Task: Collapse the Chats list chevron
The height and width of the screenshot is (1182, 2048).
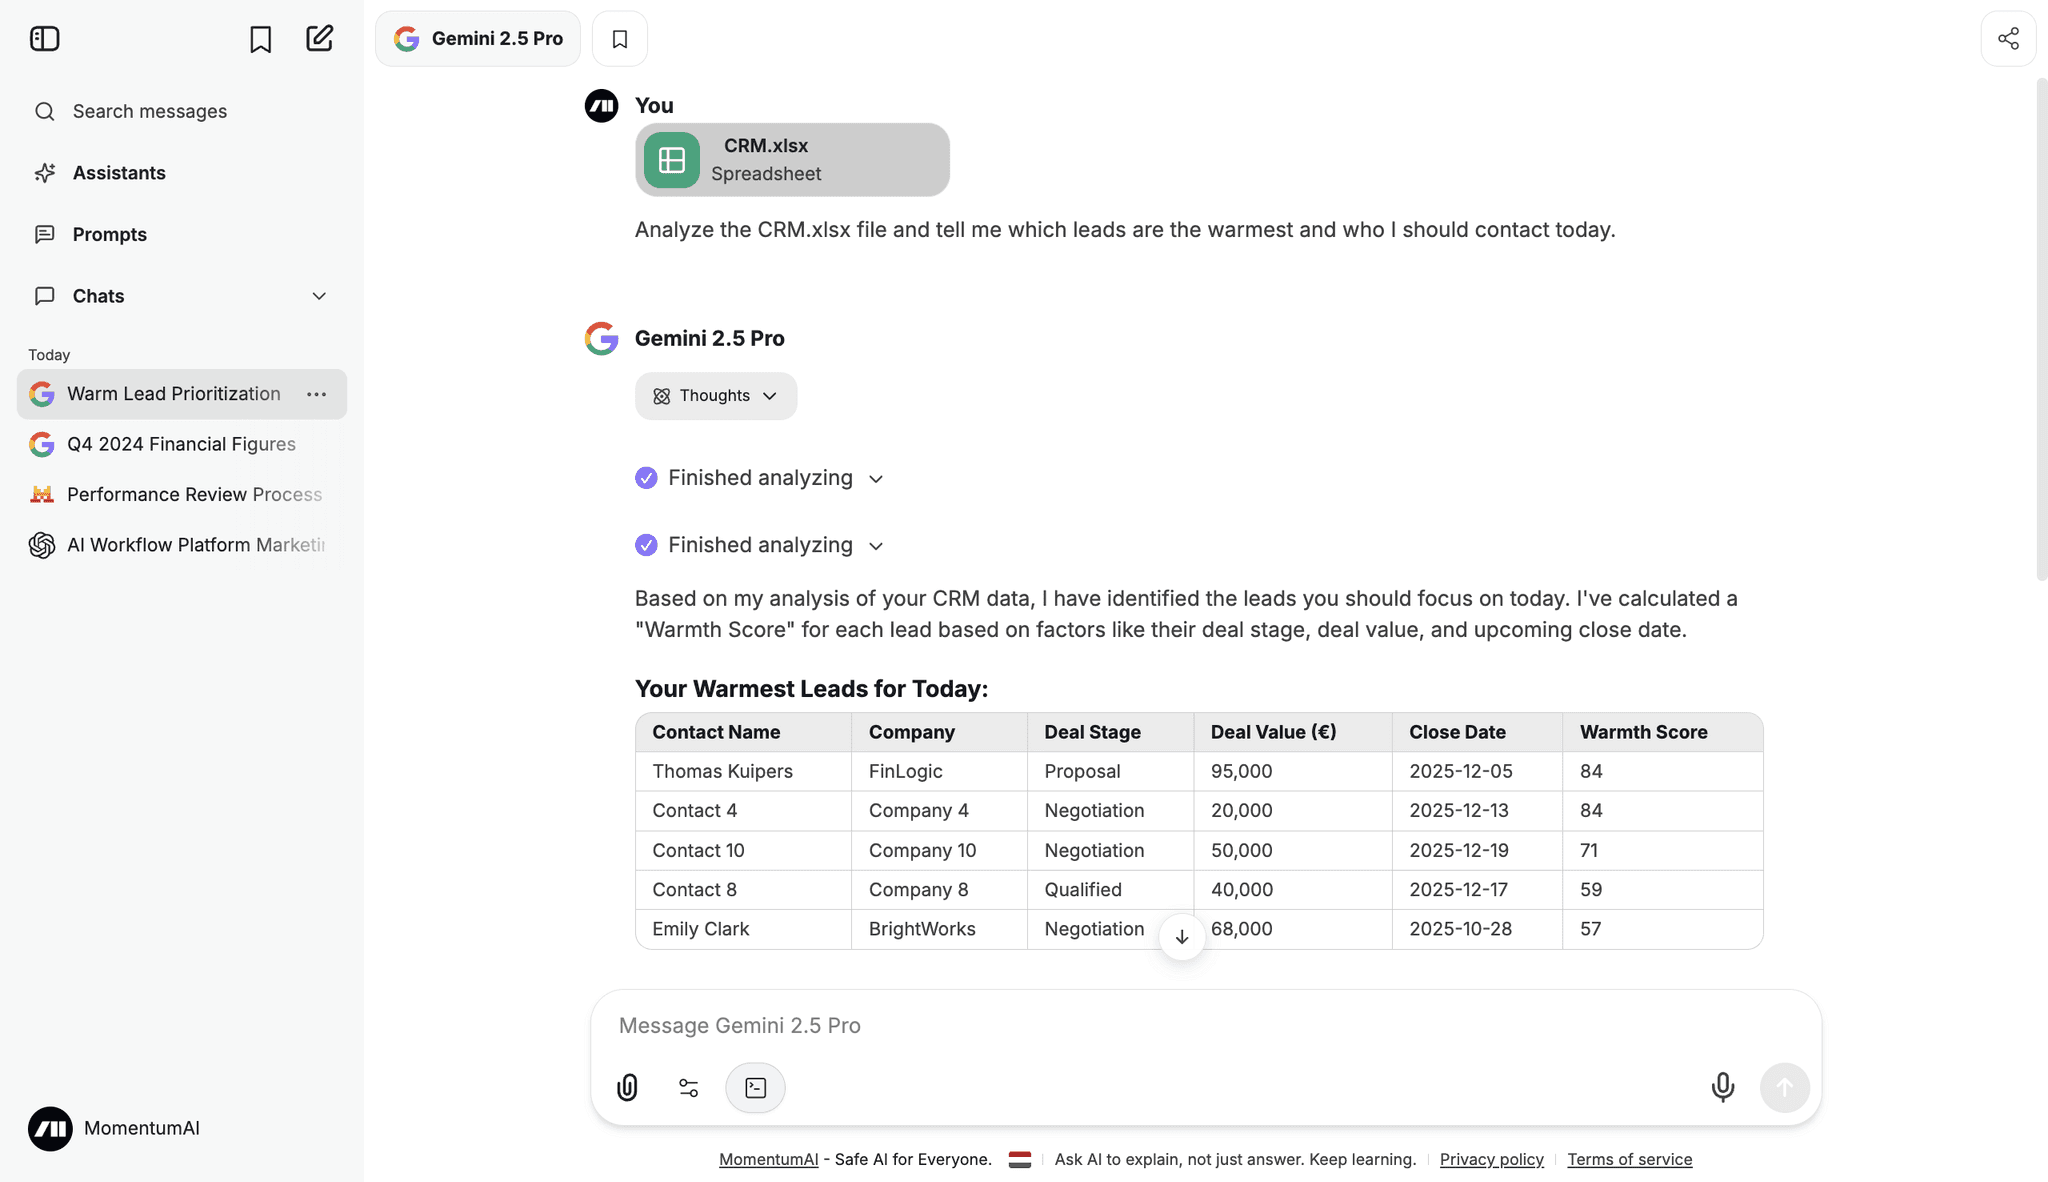Action: coord(319,296)
